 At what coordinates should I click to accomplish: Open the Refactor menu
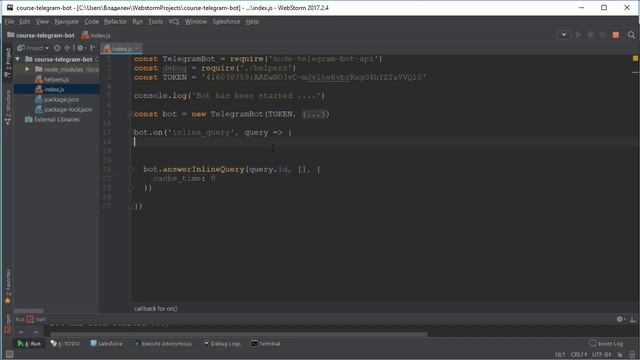tap(116, 22)
